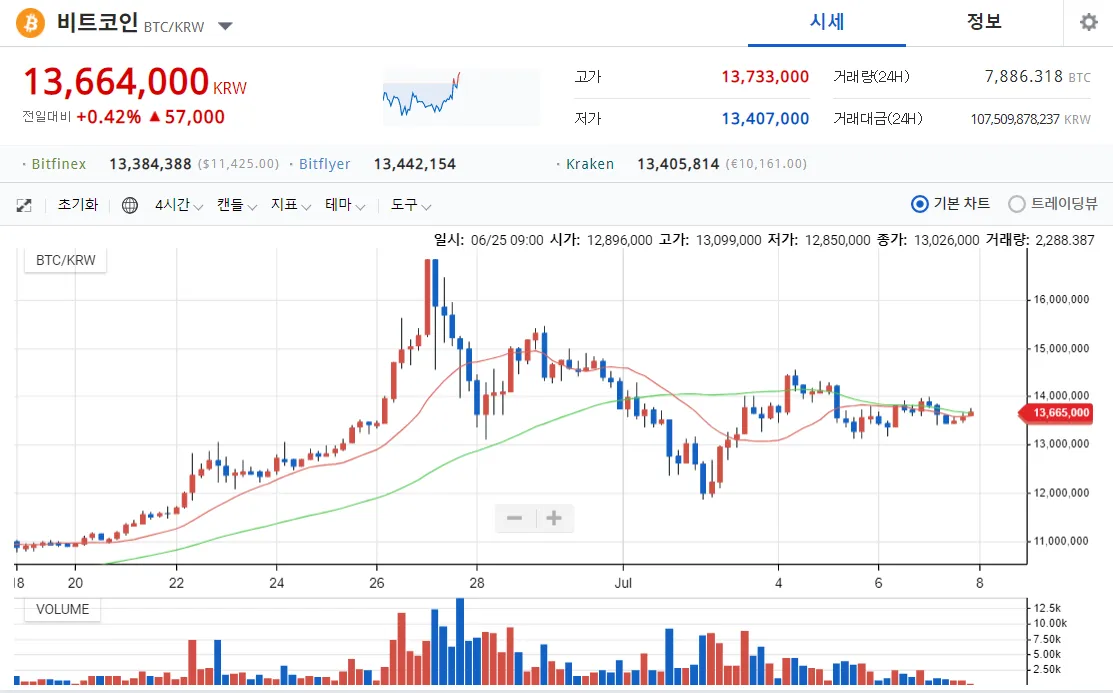The height and width of the screenshot is (693, 1113).
Task: Click the BTC/KRW chart label
Action: pos(63,259)
